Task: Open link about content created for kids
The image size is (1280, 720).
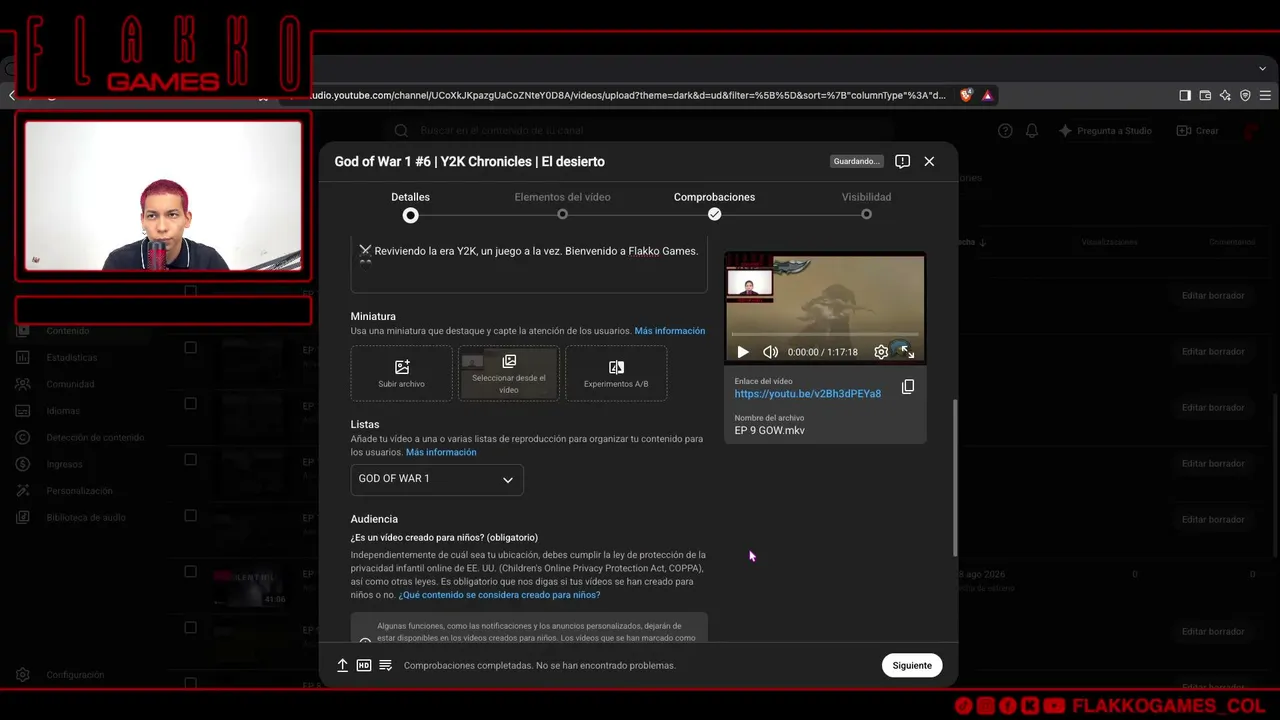Action: coord(499,595)
